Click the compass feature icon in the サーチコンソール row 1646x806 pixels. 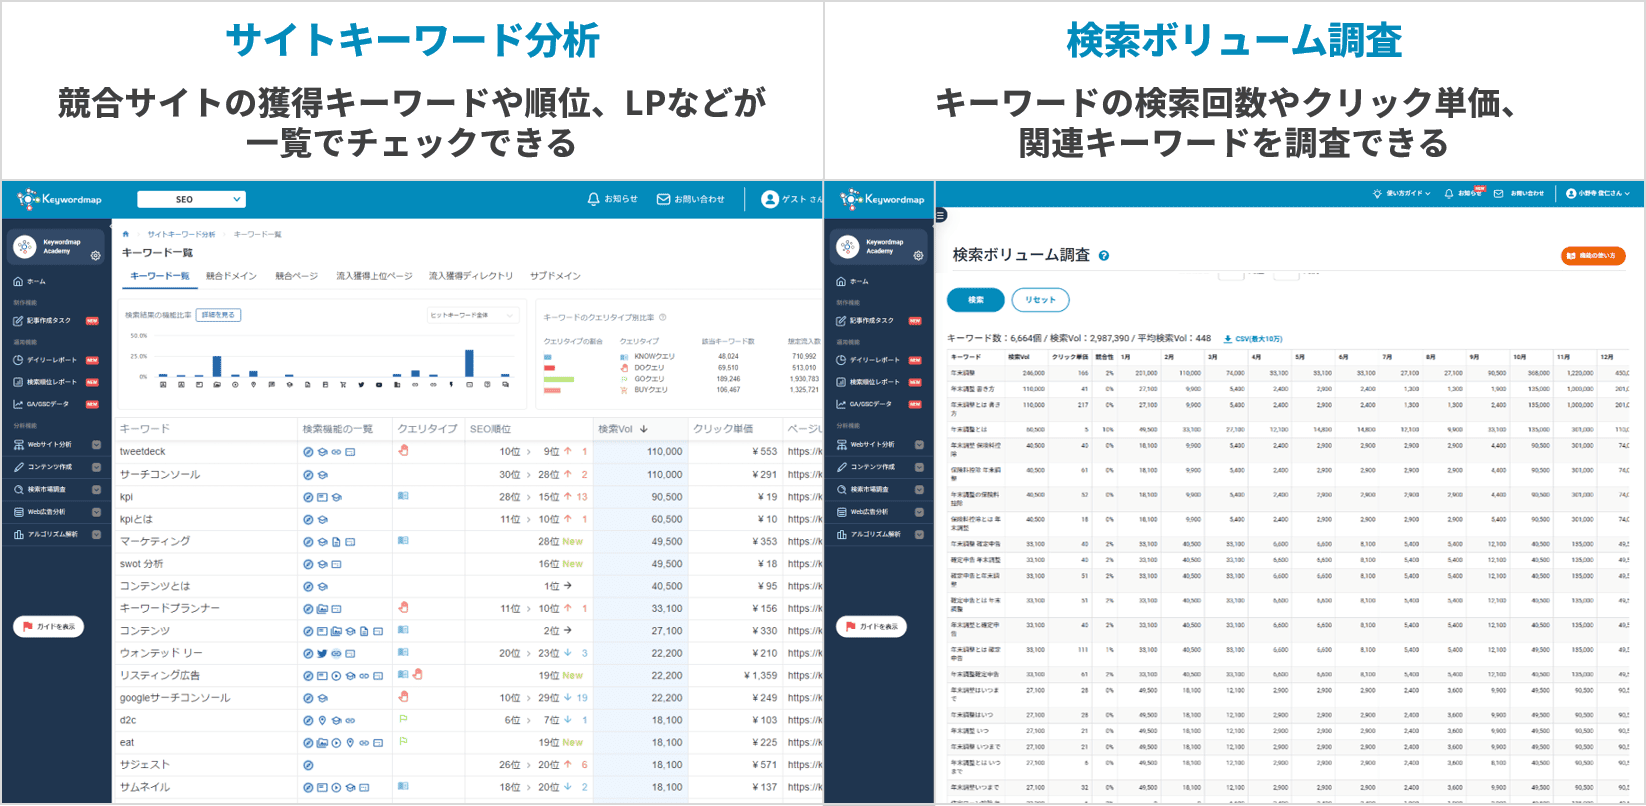click(308, 475)
